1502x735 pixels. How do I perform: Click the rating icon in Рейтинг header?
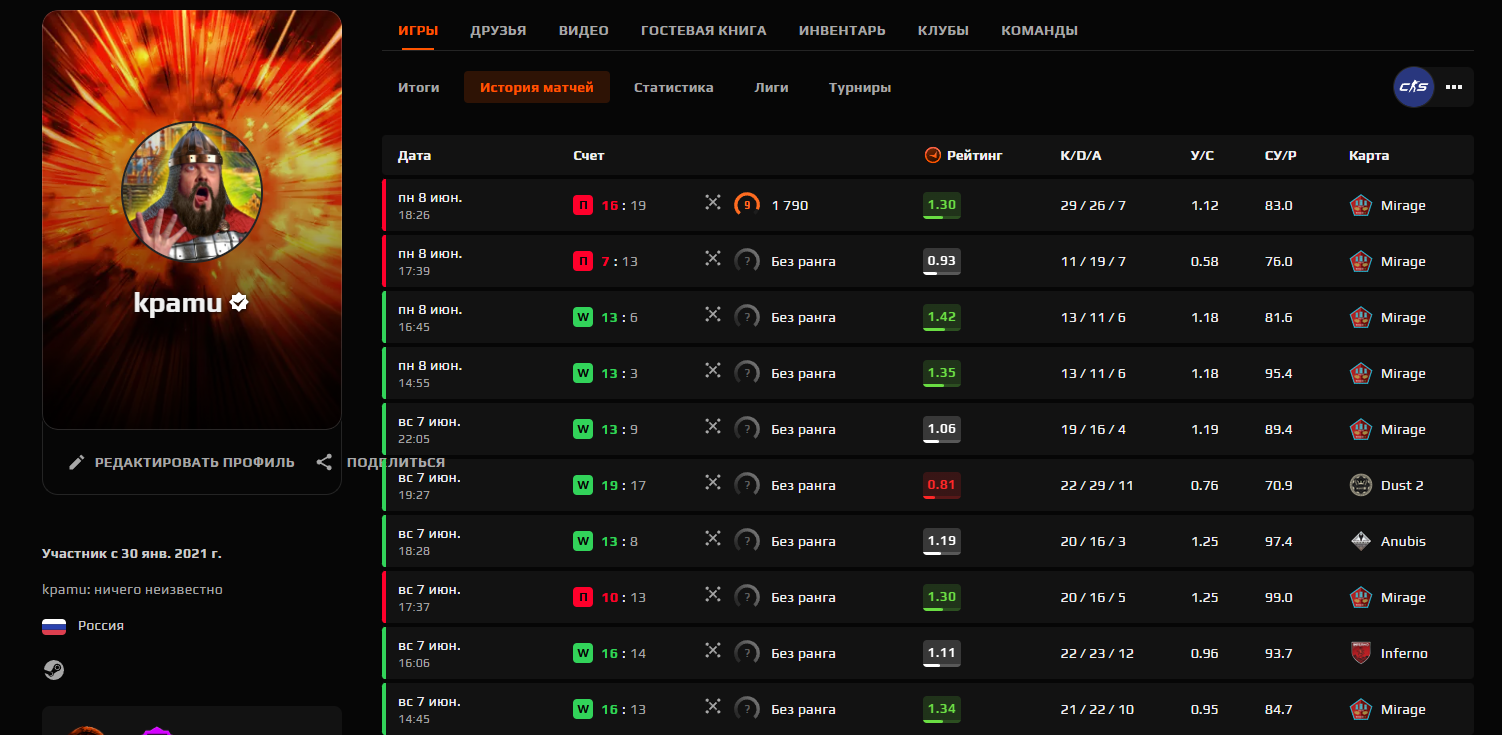[x=933, y=155]
